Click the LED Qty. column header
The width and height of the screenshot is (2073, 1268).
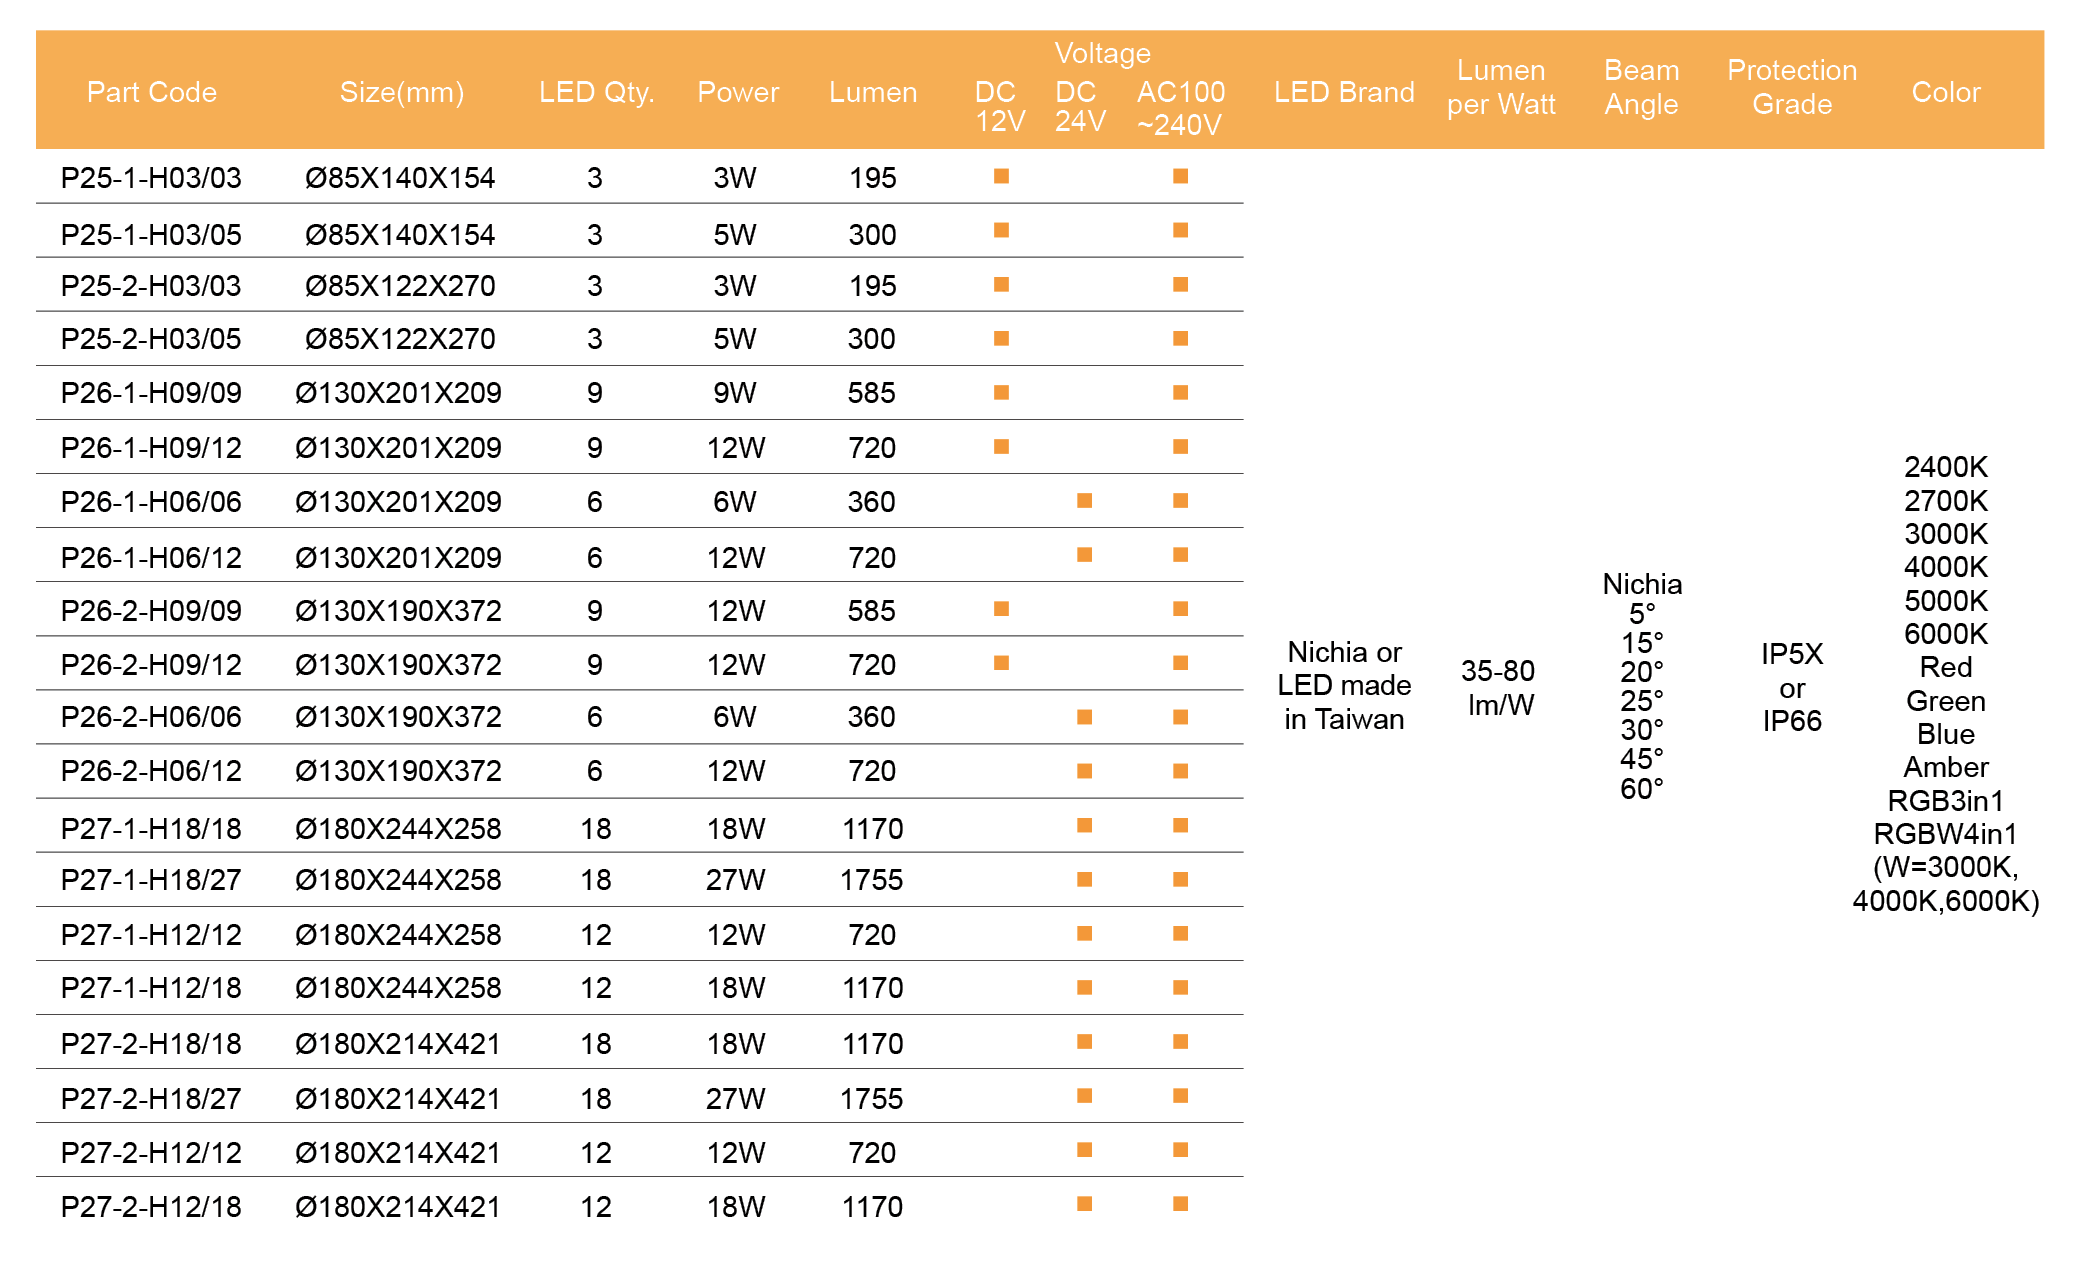pyautogui.click(x=596, y=92)
